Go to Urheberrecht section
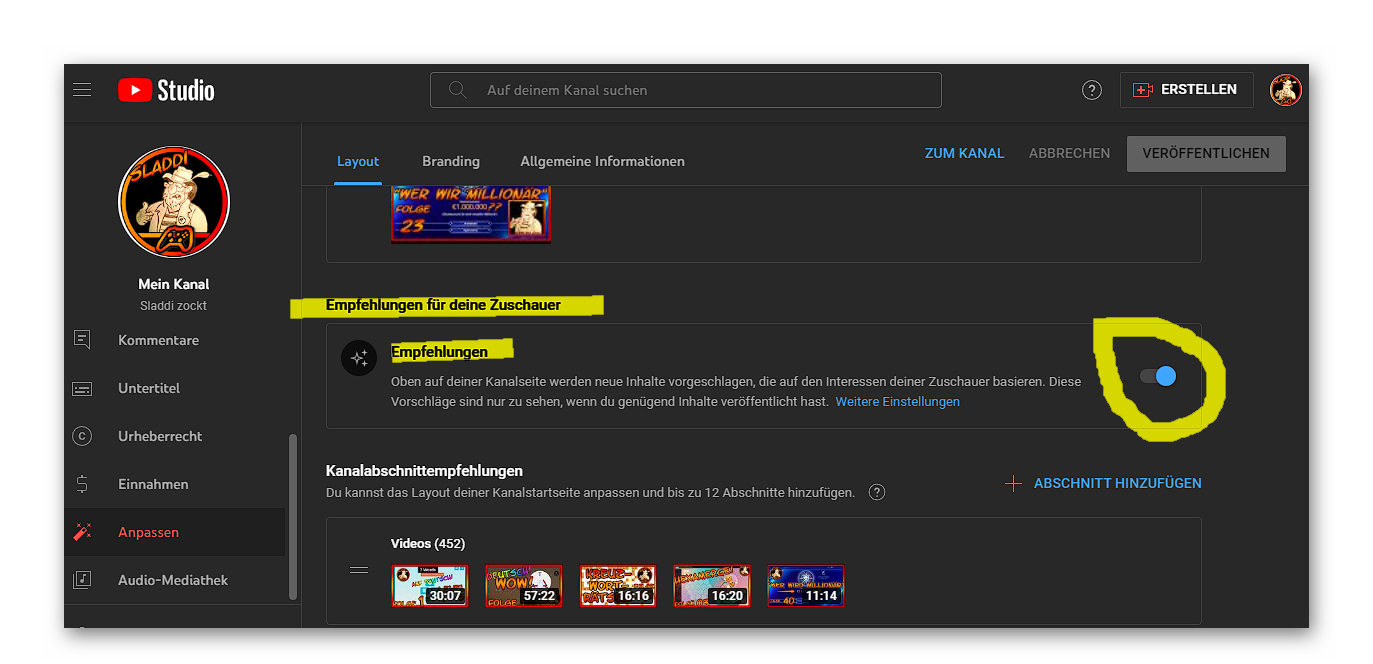1373x664 pixels. tap(160, 436)
